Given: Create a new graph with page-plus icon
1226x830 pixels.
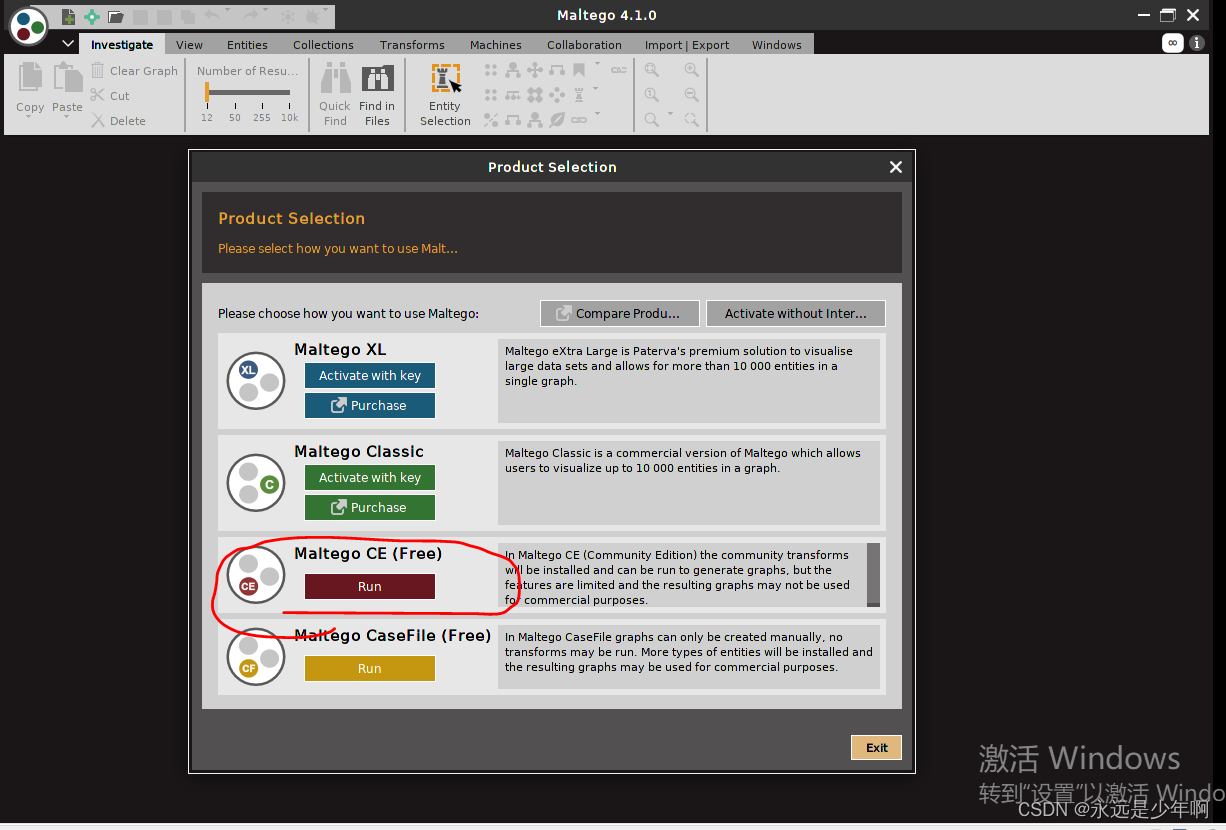Looking at the screenshot, I should pos(68,16).
